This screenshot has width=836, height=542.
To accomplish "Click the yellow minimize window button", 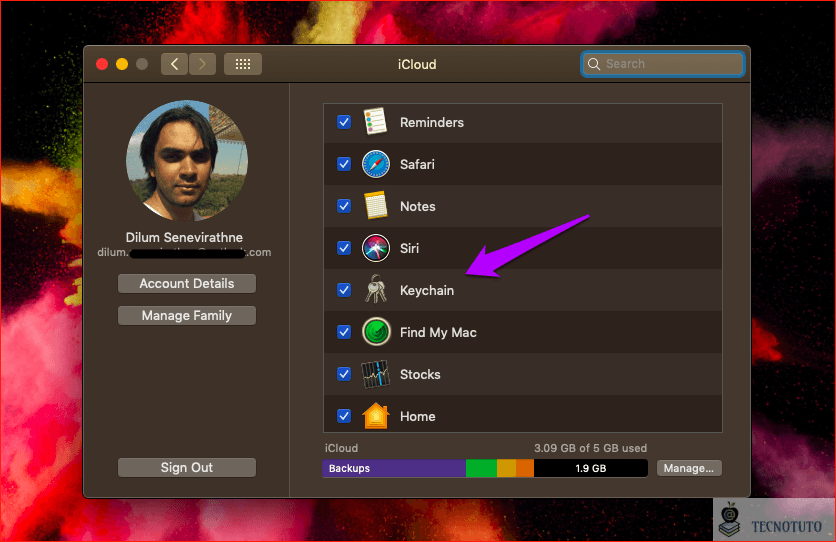I will pos(122,64).
